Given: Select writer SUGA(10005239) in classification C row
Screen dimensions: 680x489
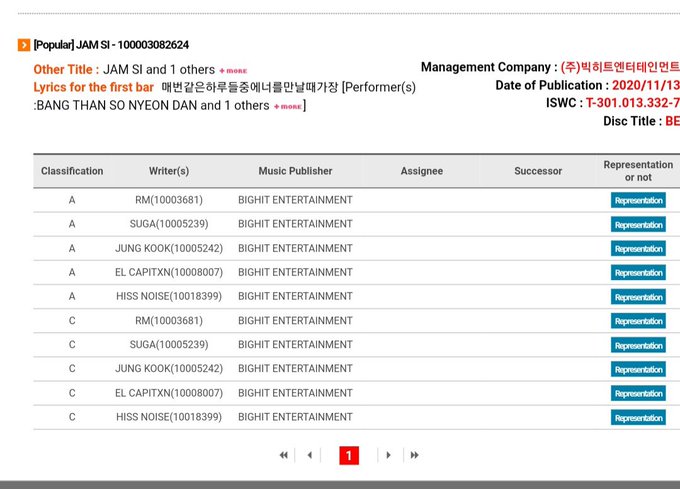Looking at the screenshot, I should tap(169, 344).
